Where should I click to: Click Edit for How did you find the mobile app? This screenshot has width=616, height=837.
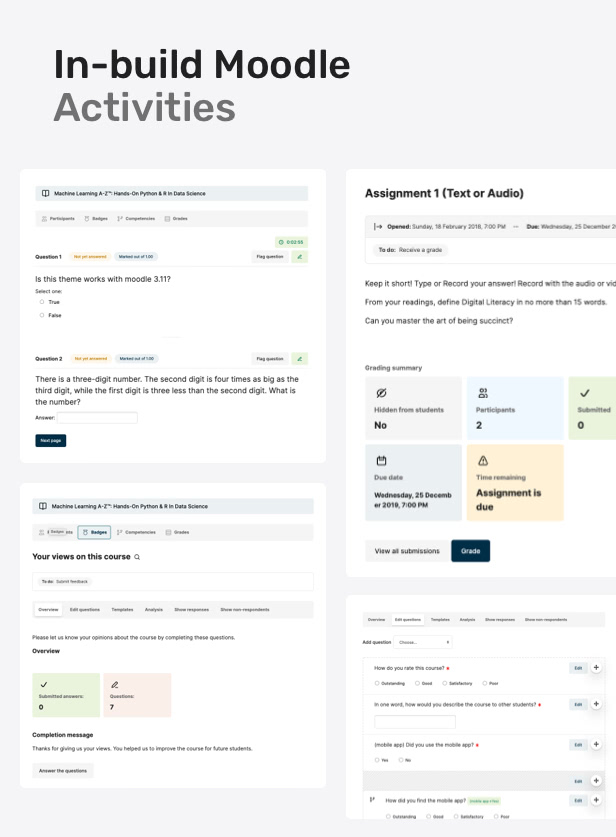point(578,801)
